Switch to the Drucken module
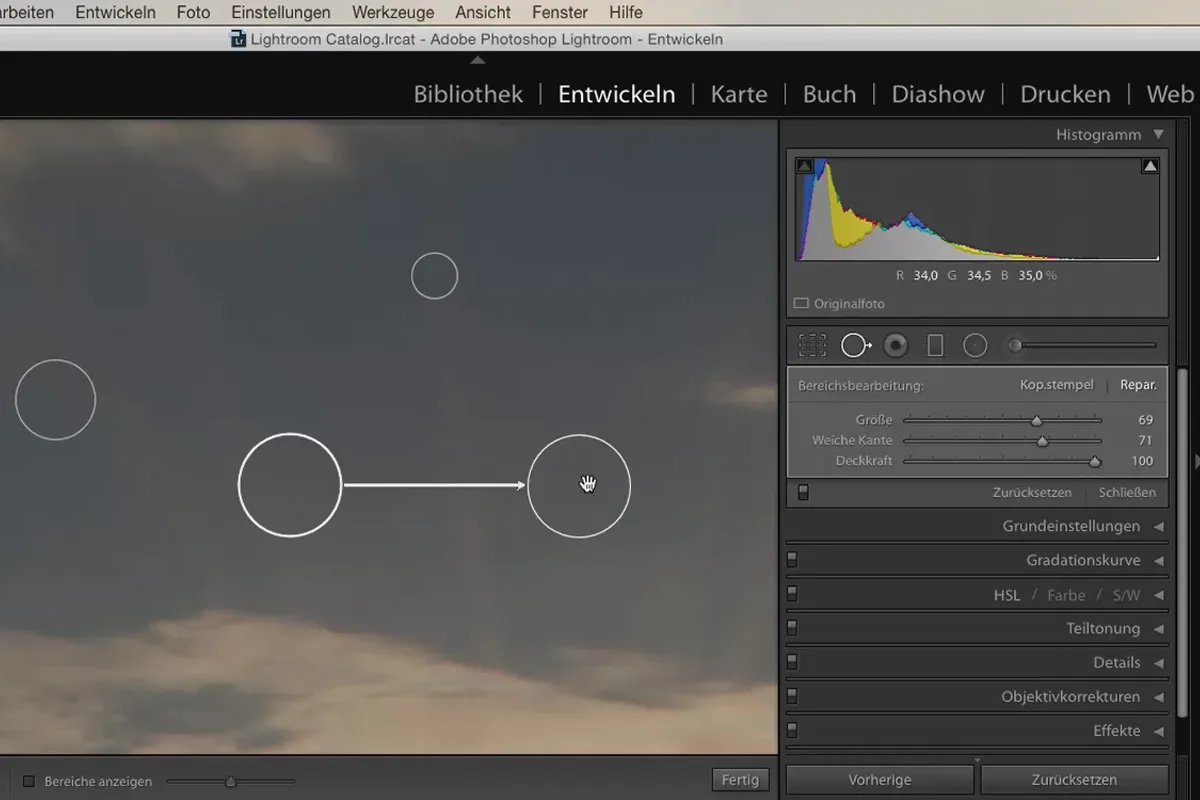1200x800 pixels. tap(1065, 94)
